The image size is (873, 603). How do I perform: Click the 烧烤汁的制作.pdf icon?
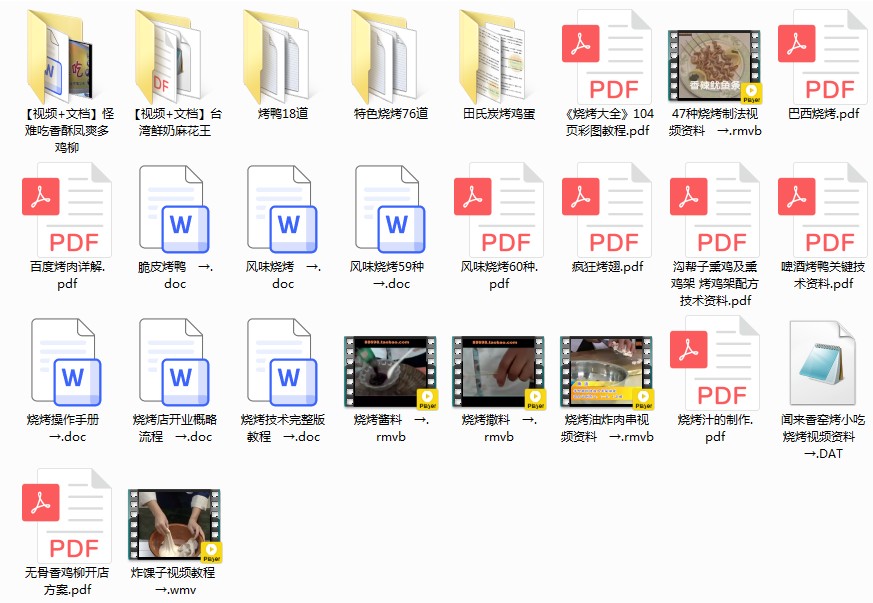[x=715, y=362]
